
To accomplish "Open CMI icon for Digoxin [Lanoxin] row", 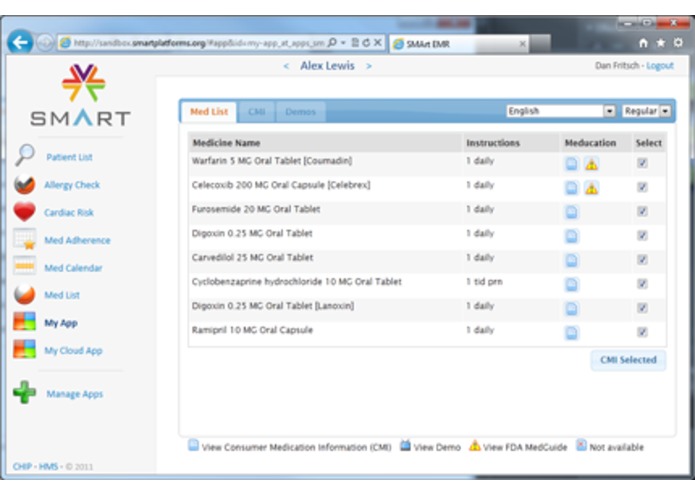I will click(572, 308).
